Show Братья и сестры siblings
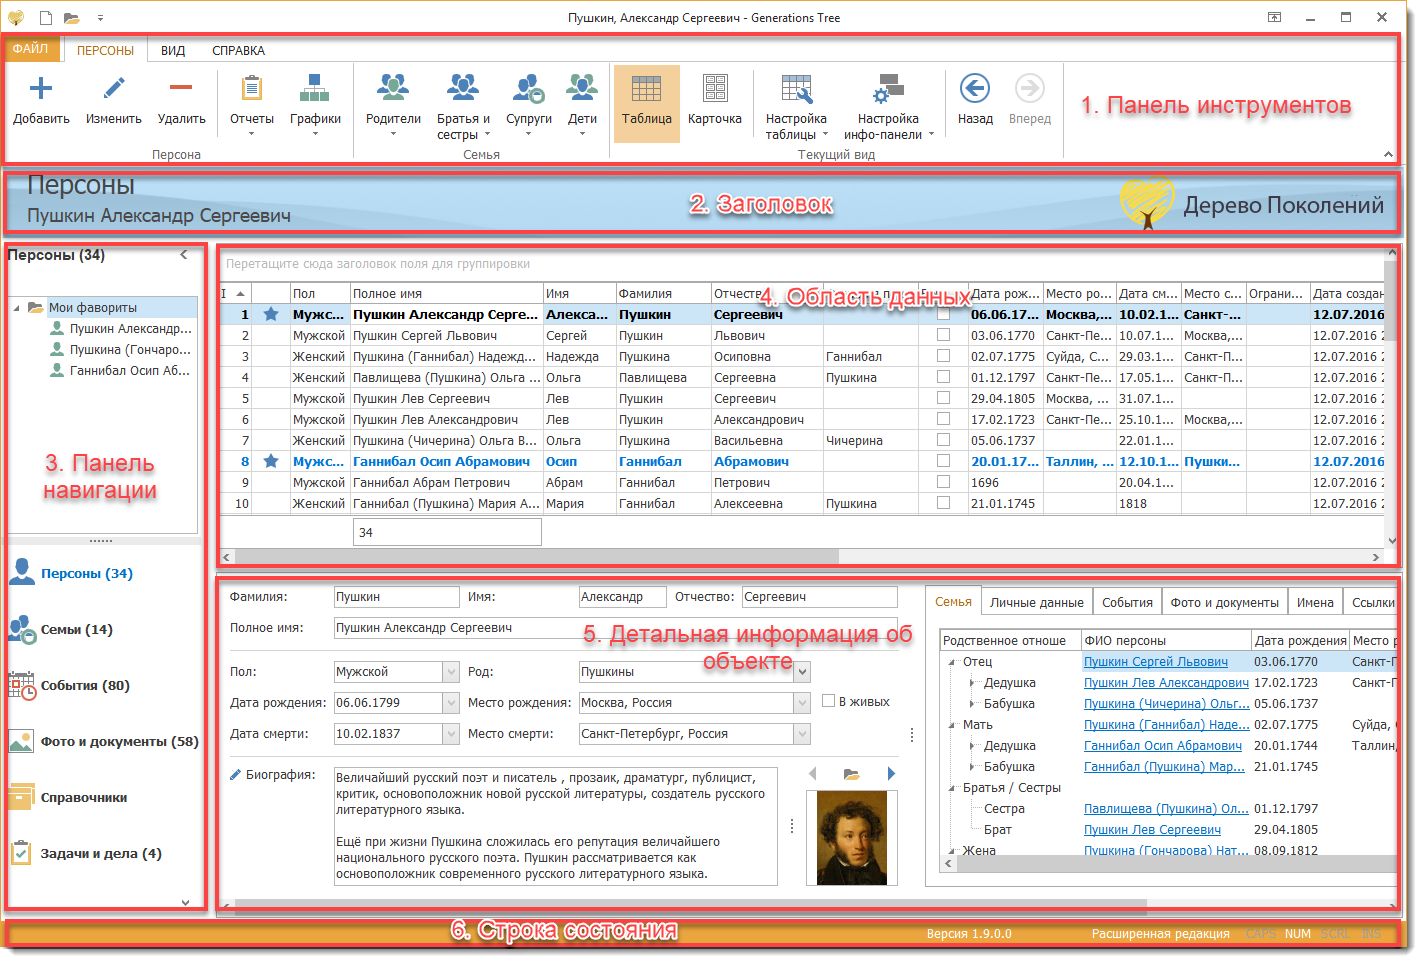The width and height of the screenshot is (1422, 964). coord(463,89)
